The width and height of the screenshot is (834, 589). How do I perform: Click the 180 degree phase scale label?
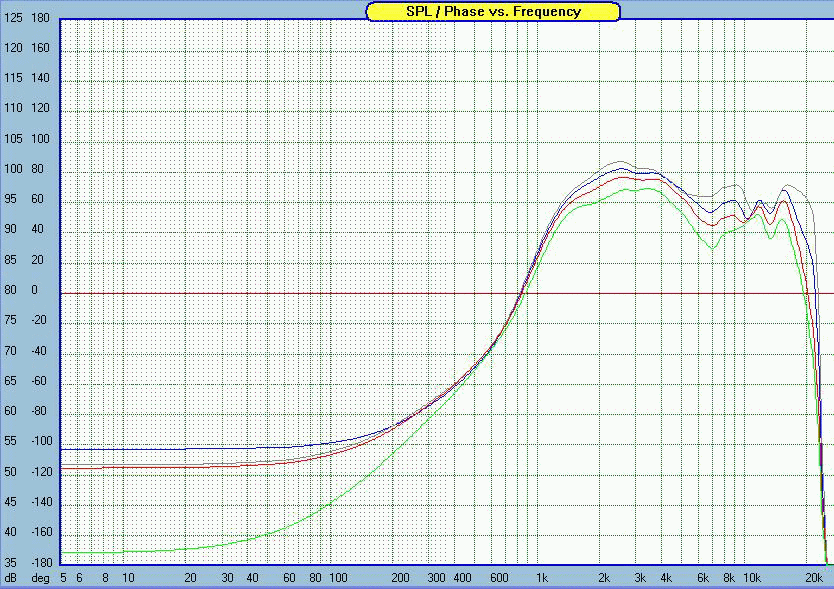click(40, 18)
